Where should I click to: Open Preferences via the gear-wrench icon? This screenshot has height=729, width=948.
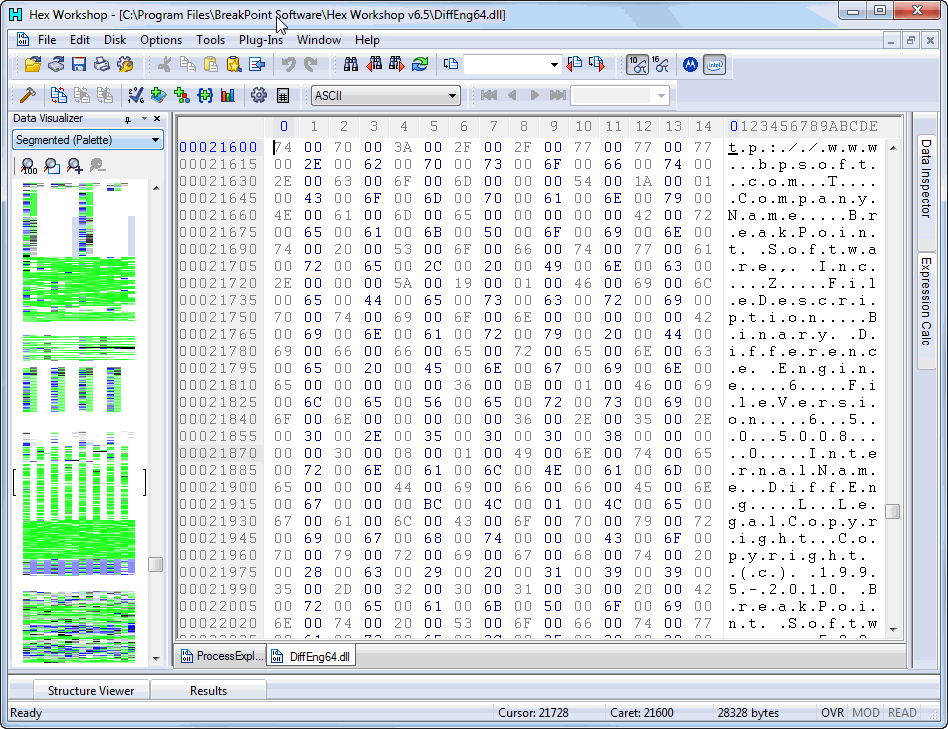coord(125,64)
